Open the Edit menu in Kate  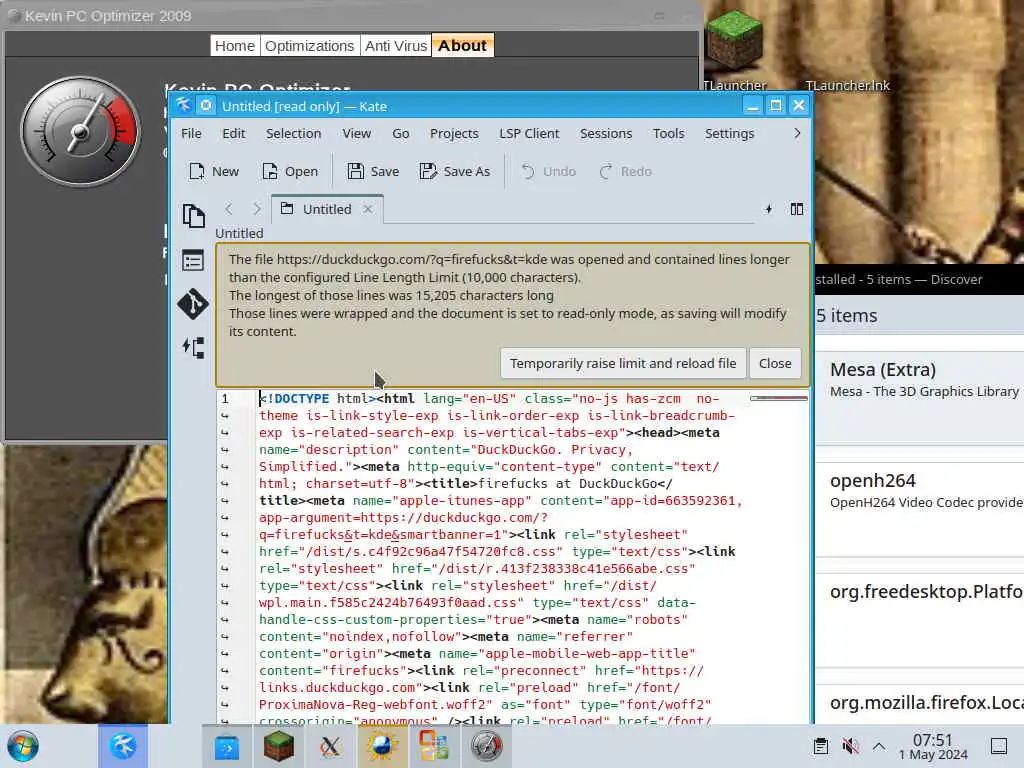pos(234,133)
